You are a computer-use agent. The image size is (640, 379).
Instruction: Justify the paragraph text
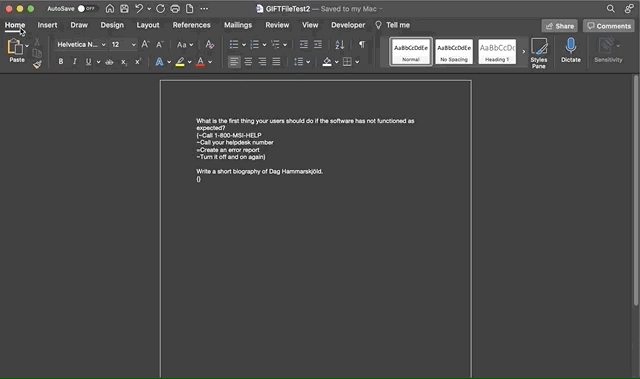coord(276,62)
